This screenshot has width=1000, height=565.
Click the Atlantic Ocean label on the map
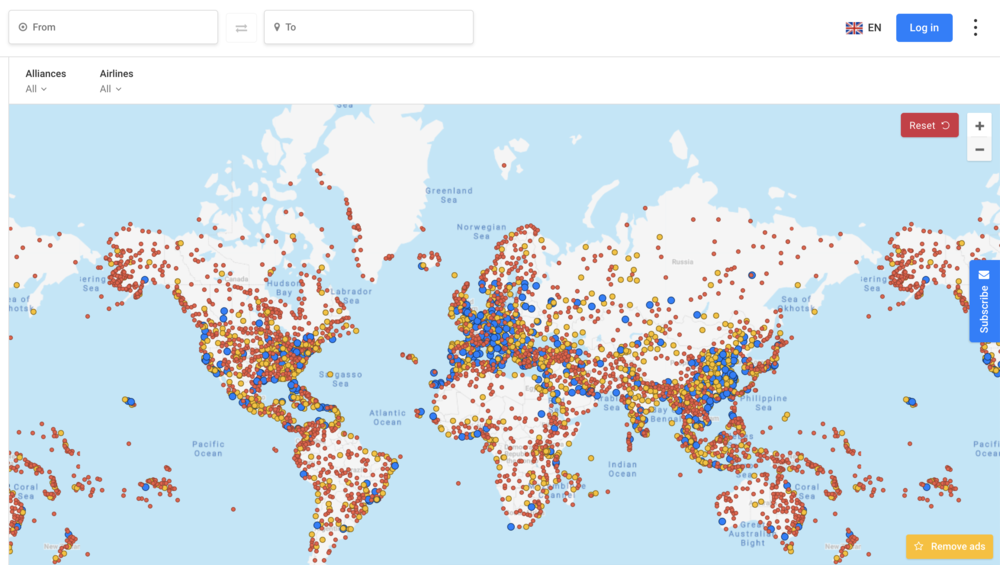(x=388, y=417)
